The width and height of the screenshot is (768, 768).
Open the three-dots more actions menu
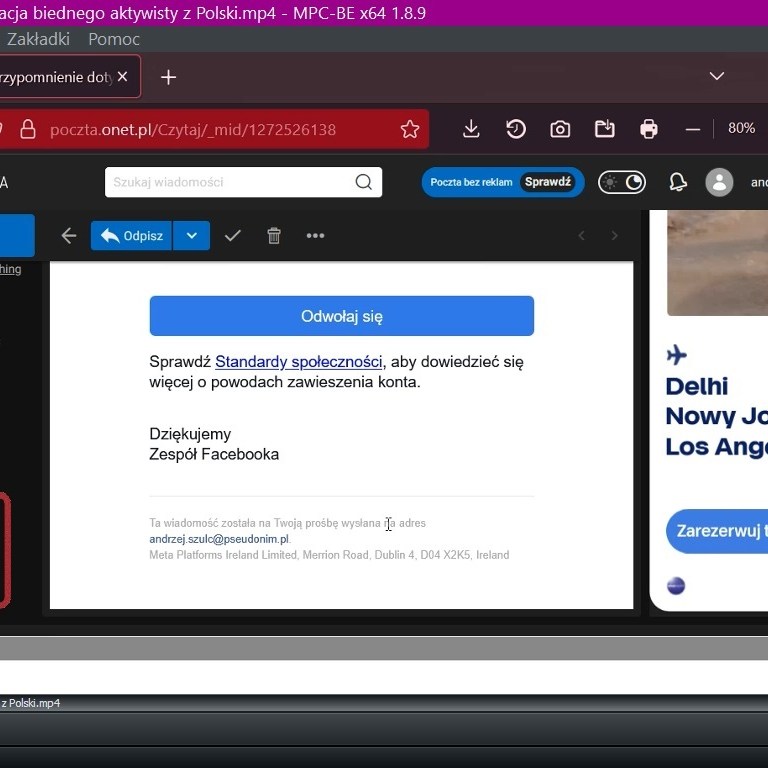315,236
